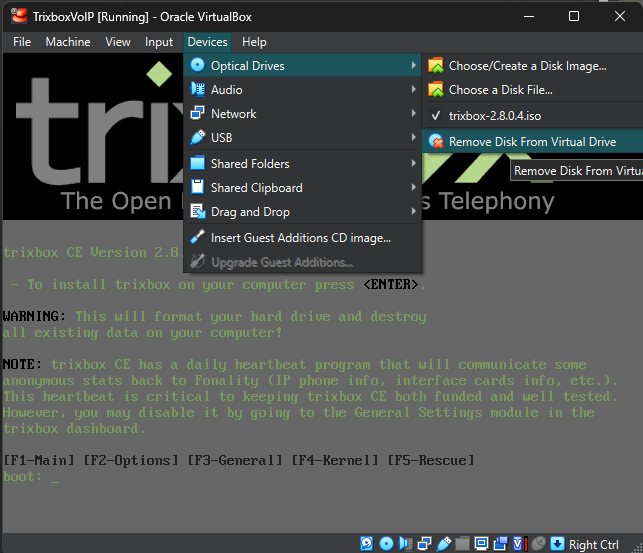Click the keyboard capture arrow icon
643x553 pixels.
(557, 544)
